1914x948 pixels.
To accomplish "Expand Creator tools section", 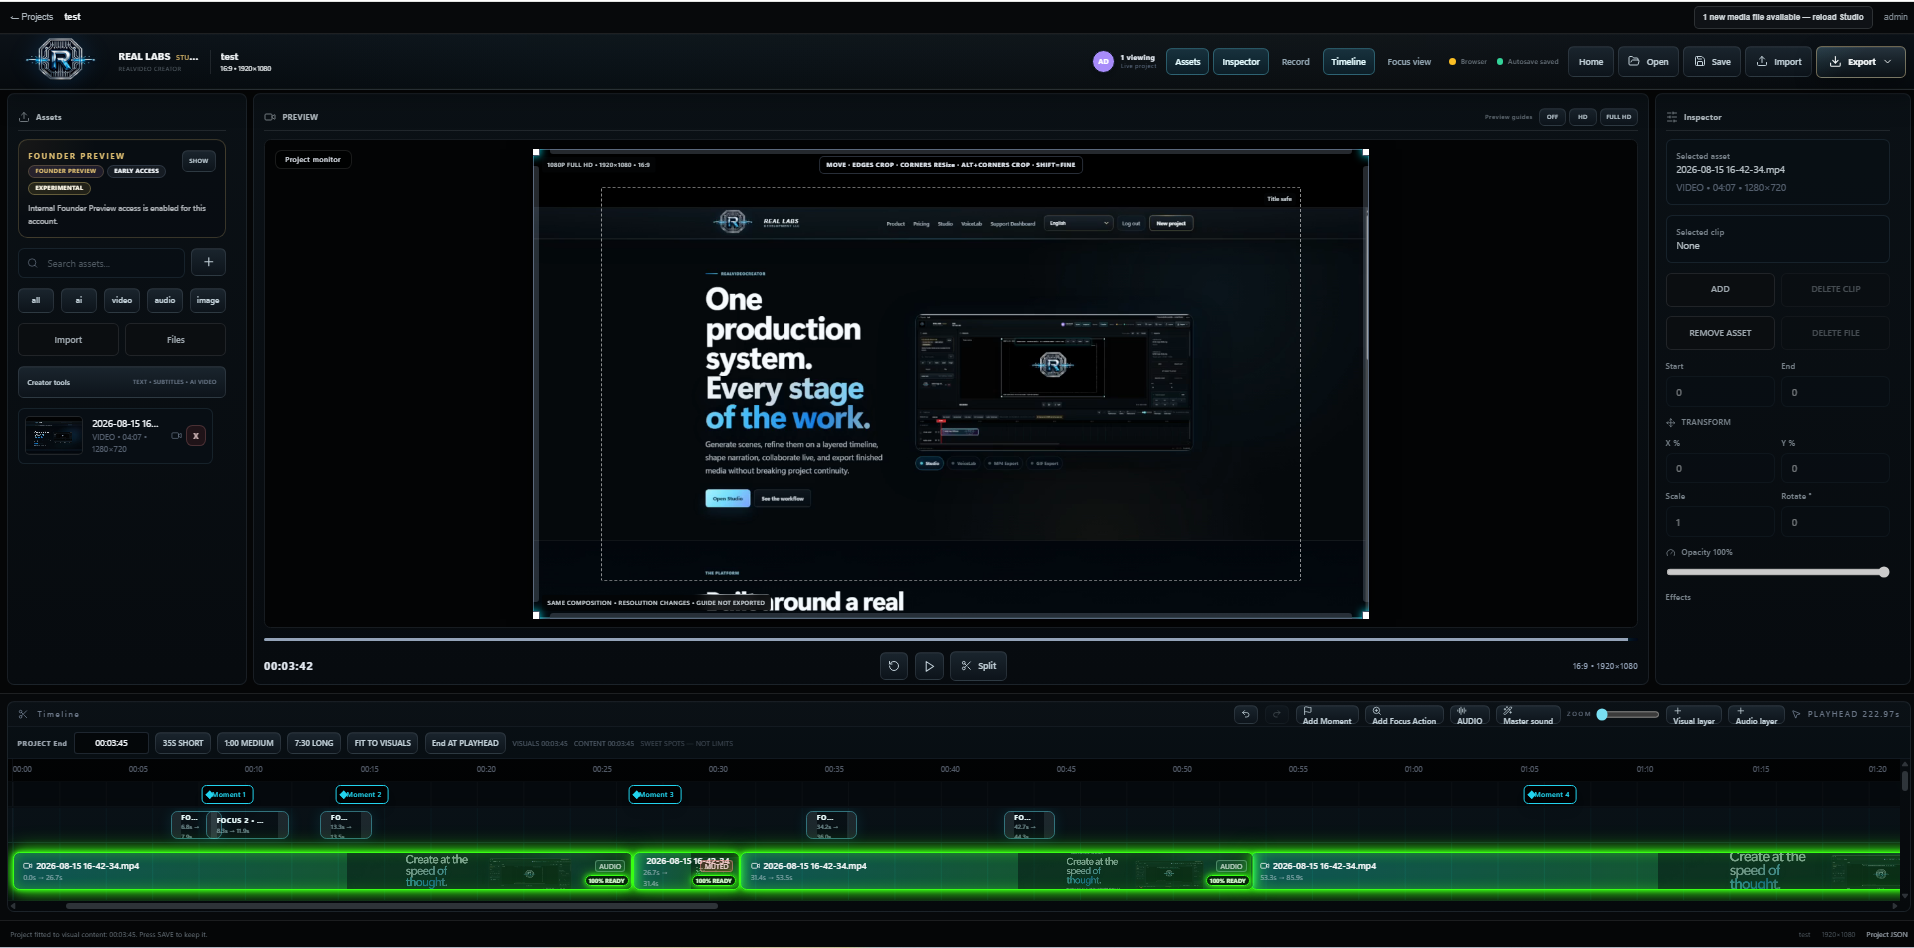I will point(122,382).
